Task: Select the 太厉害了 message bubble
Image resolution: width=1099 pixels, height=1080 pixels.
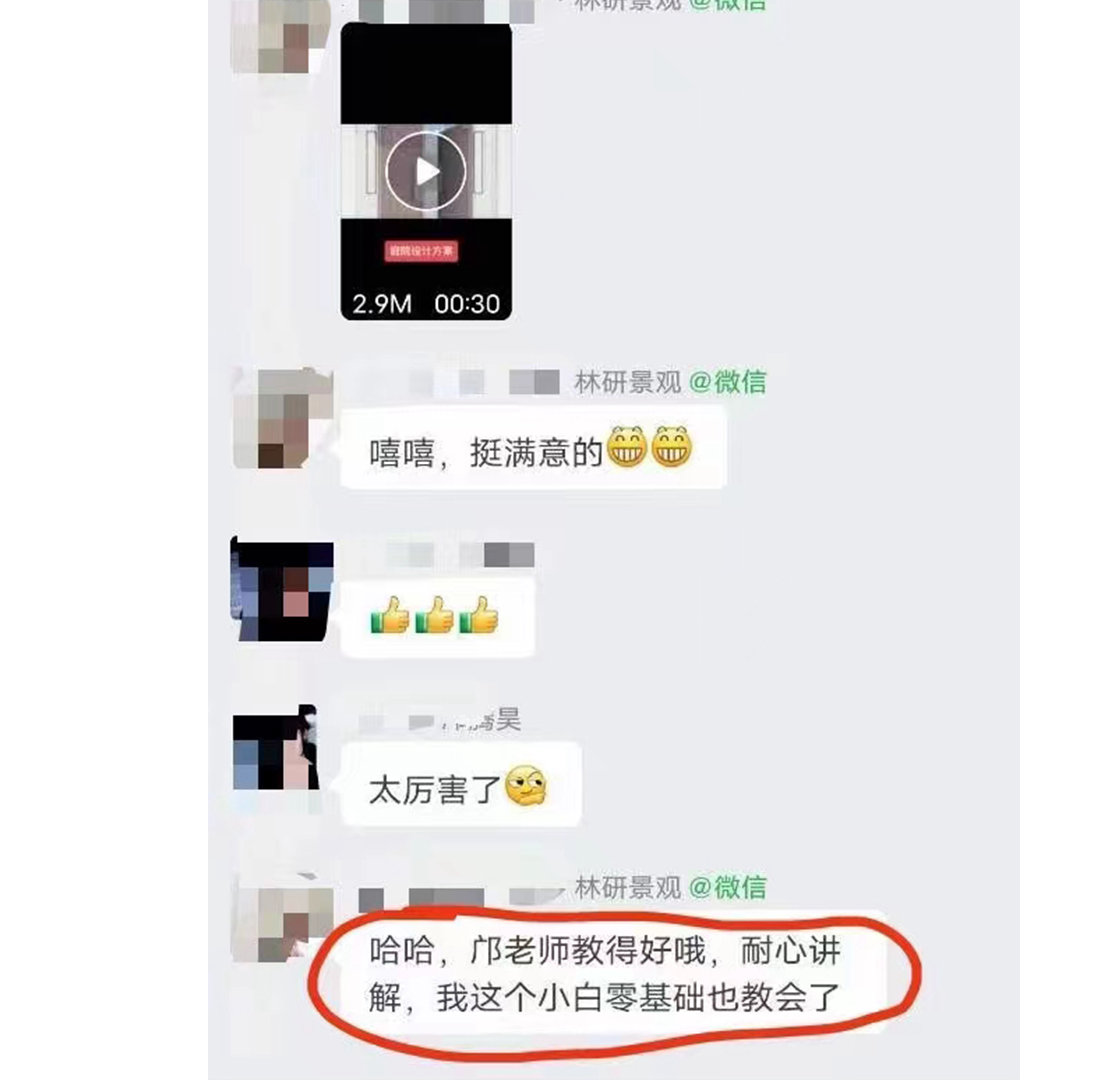Action: click(461, 785)
